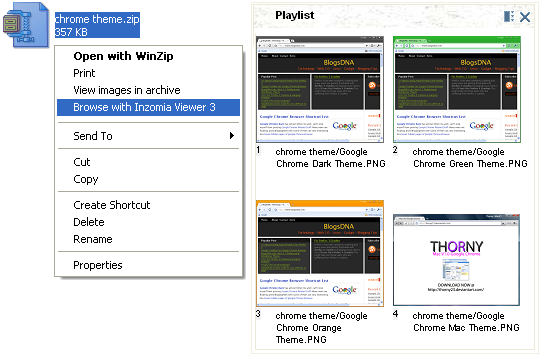Click the chrome theme.zip file name label

tap(97, 19)
